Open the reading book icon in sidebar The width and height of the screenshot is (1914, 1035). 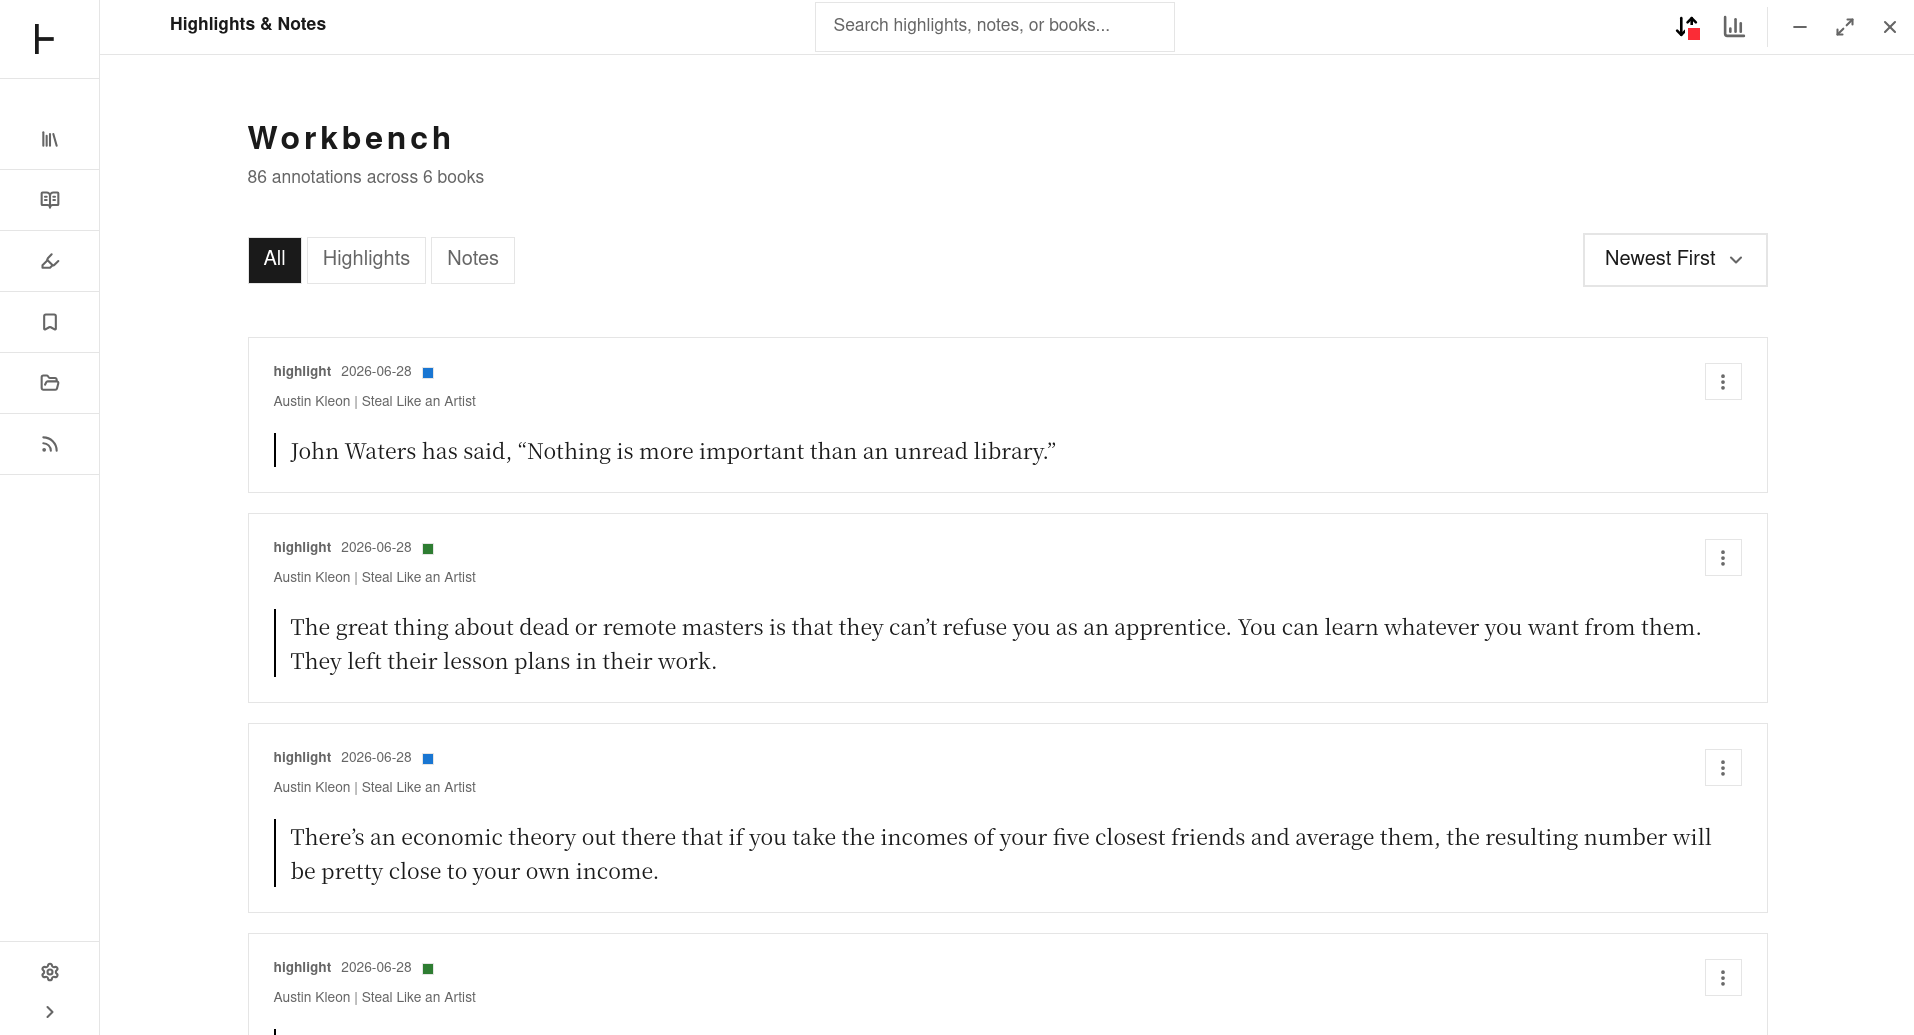(x=49, y=200)
